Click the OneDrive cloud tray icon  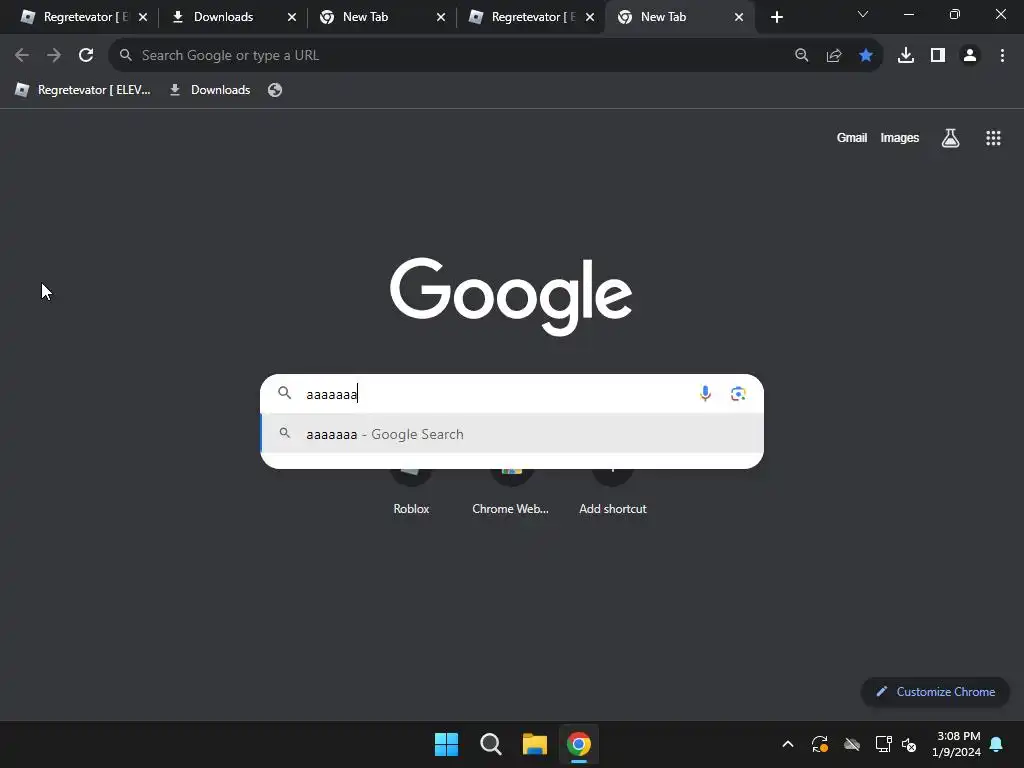coord(852,744)
